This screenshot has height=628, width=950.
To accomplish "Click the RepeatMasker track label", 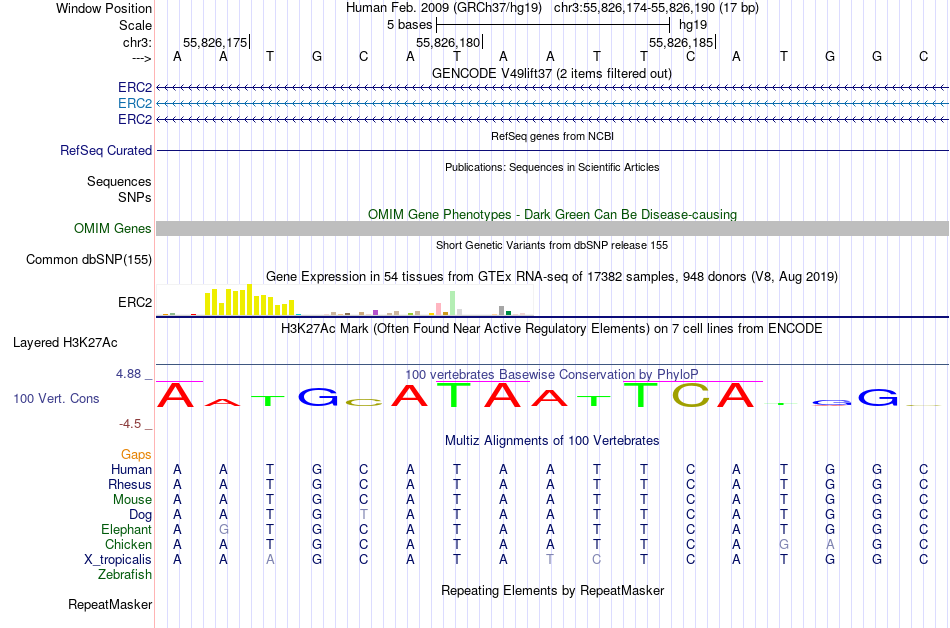I will tap(110, 604).
